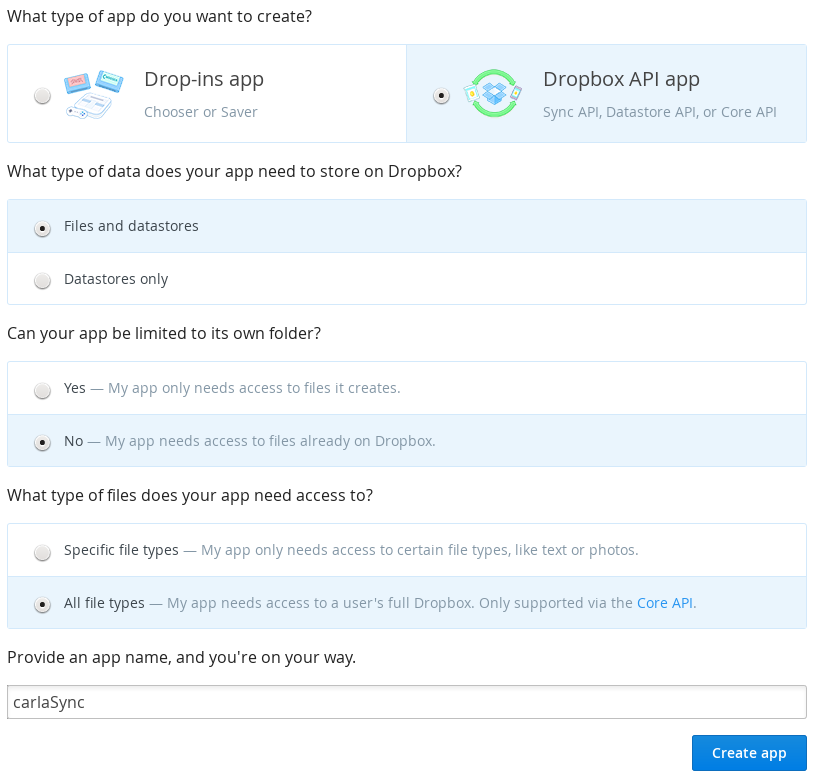Click the All file types row label

click(105, 603)
